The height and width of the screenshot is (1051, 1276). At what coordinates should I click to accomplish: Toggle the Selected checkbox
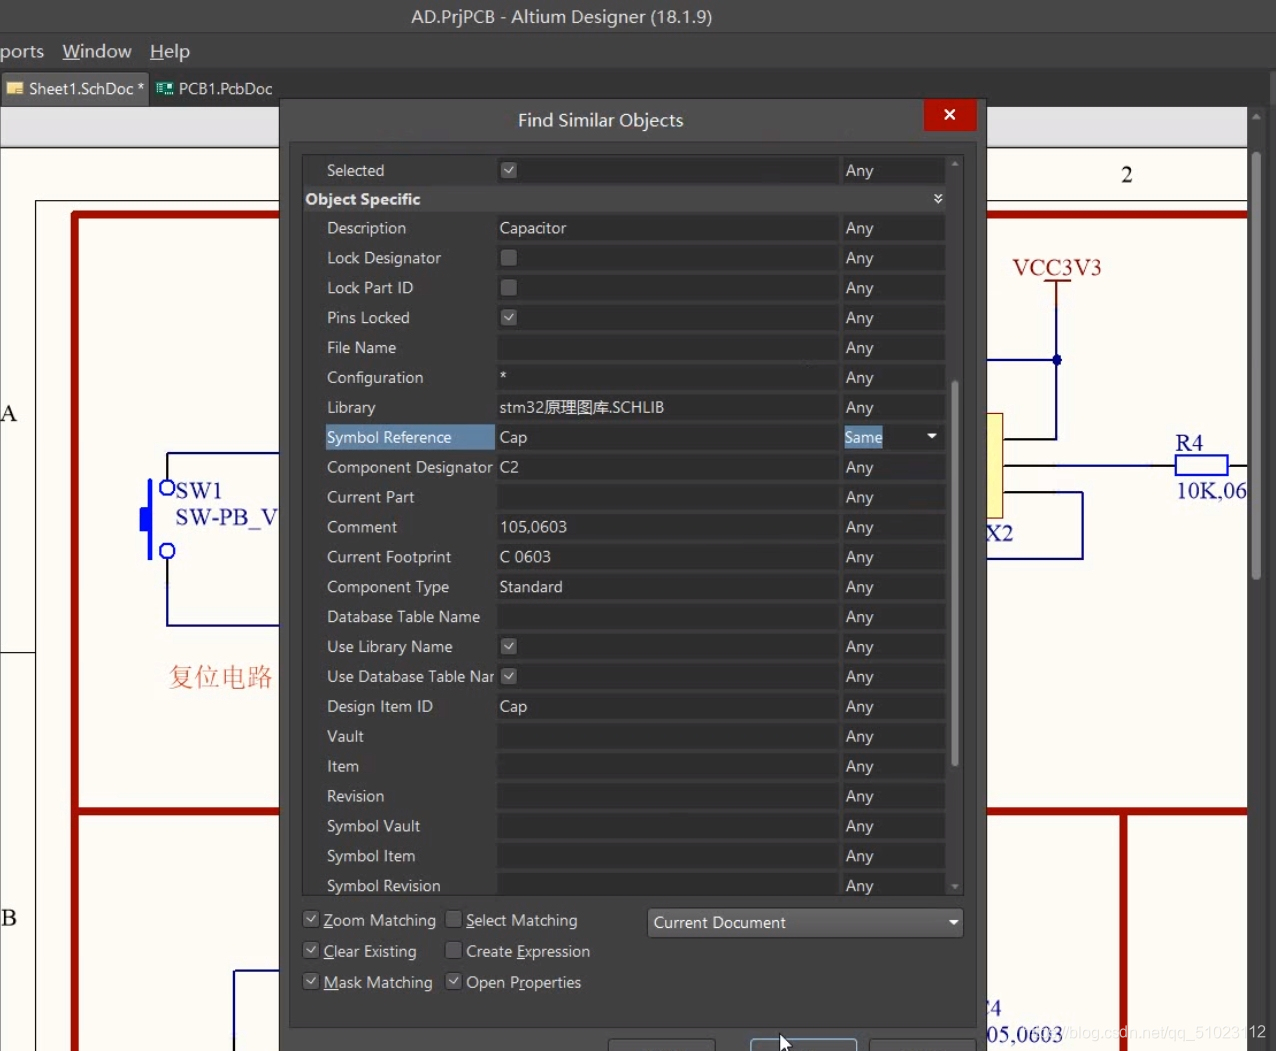point(509,170)
